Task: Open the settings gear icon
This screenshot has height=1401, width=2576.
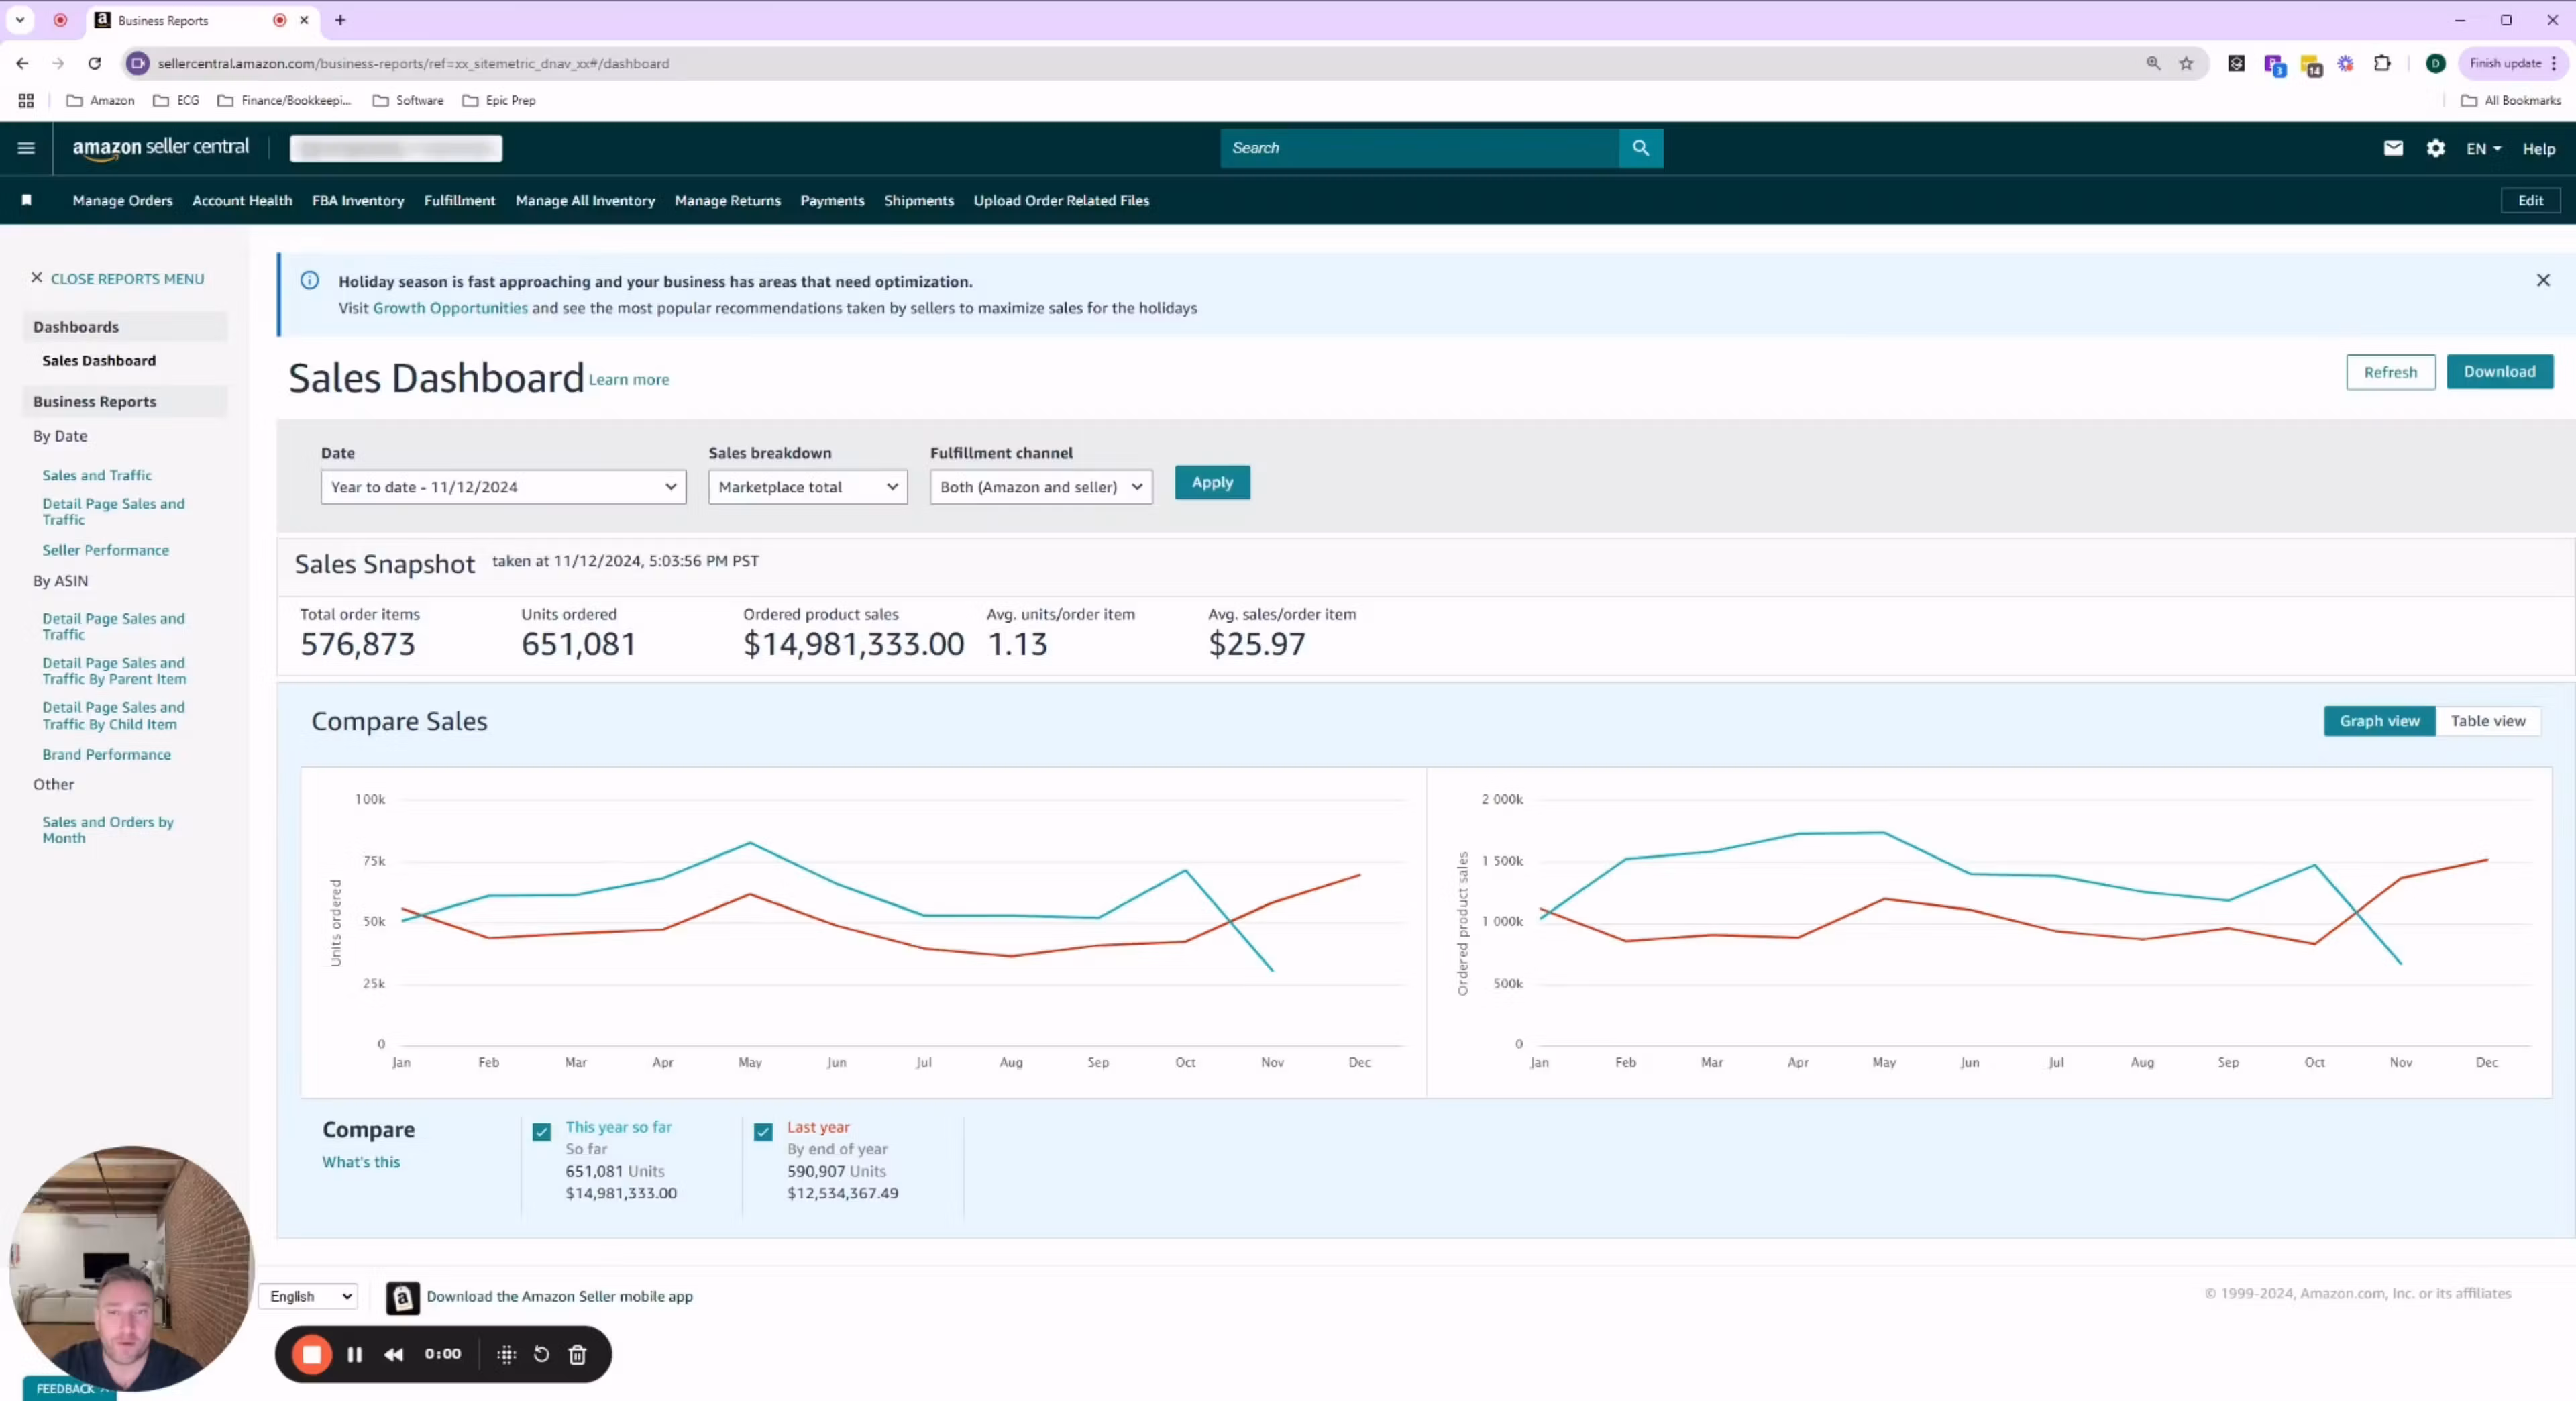Action: [x=2435, y=148]
